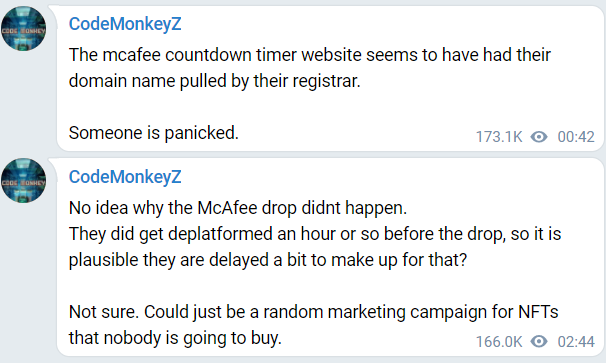The height and width of the screenshot is (363, 606).
Task: Click the eye views icon beside 166.0K
Action: point(539,341)
